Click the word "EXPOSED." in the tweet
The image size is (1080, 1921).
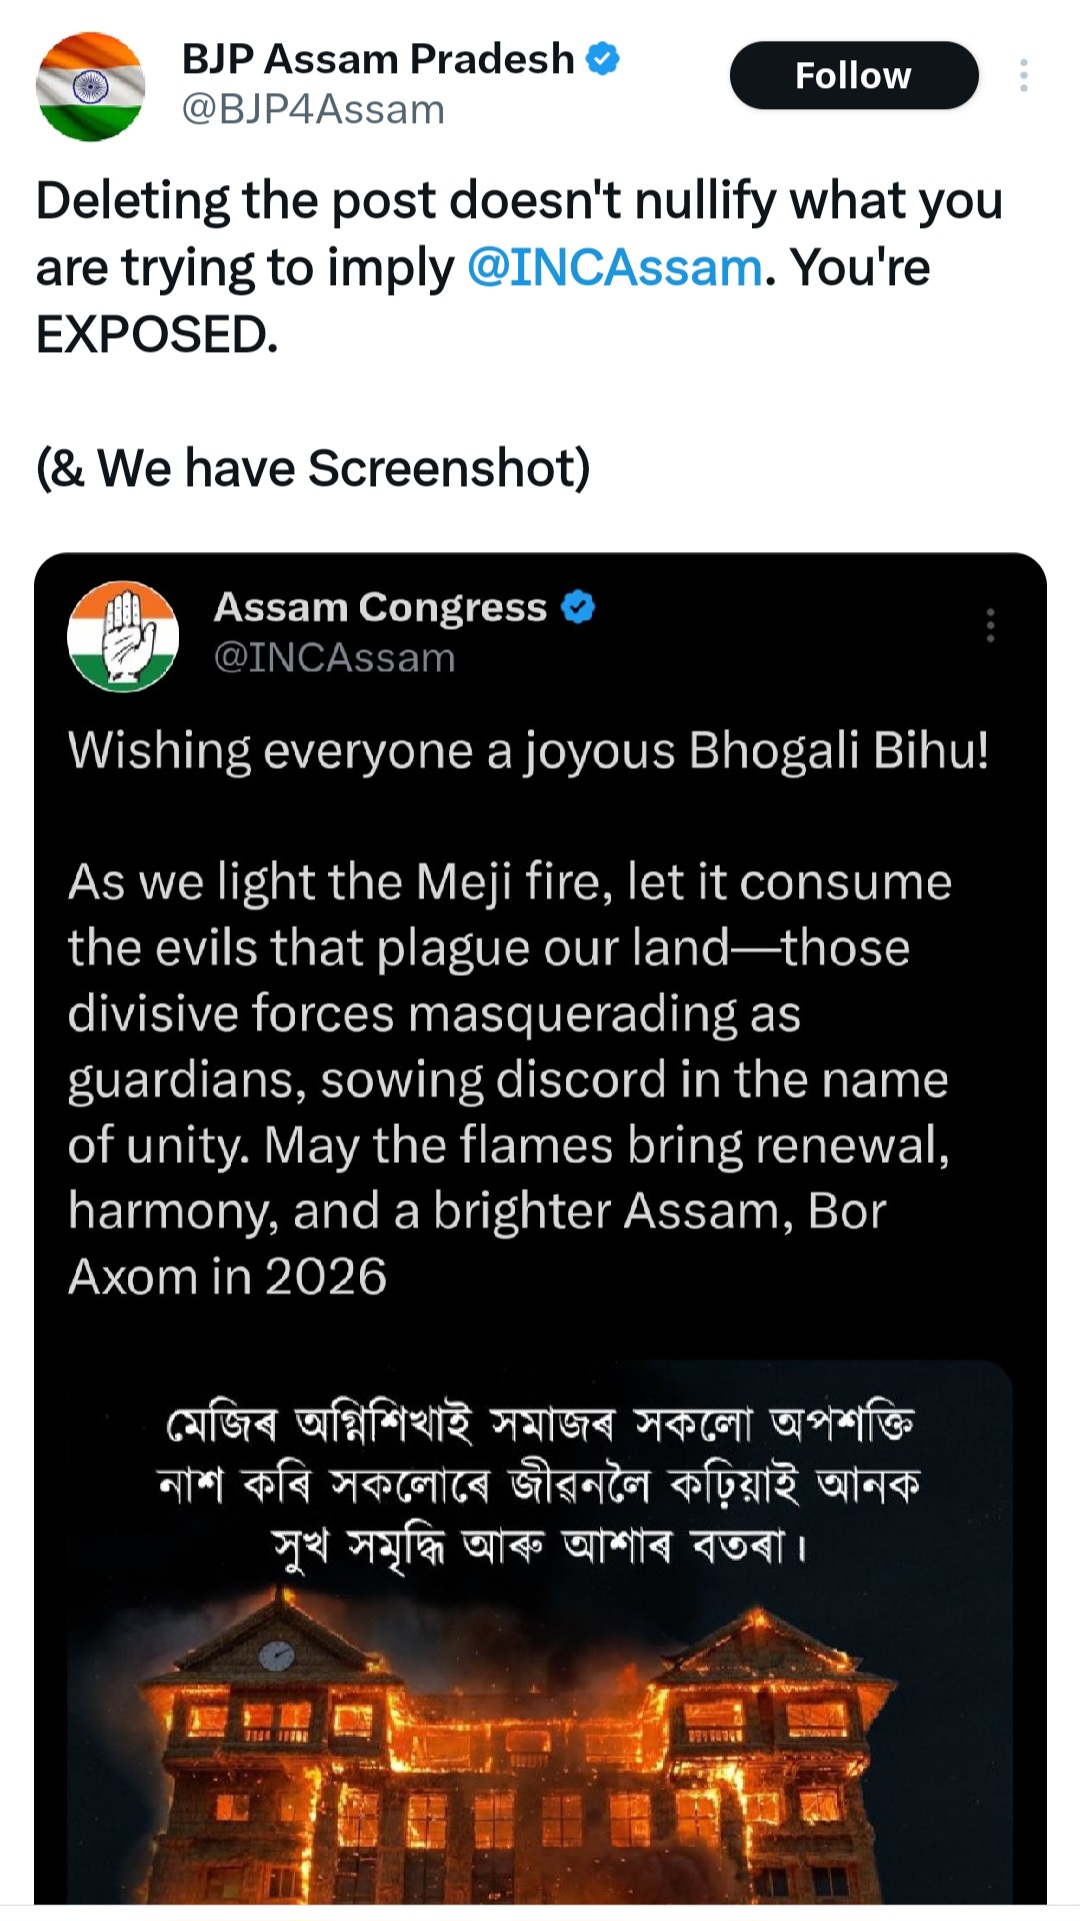[x=157, y=334]
